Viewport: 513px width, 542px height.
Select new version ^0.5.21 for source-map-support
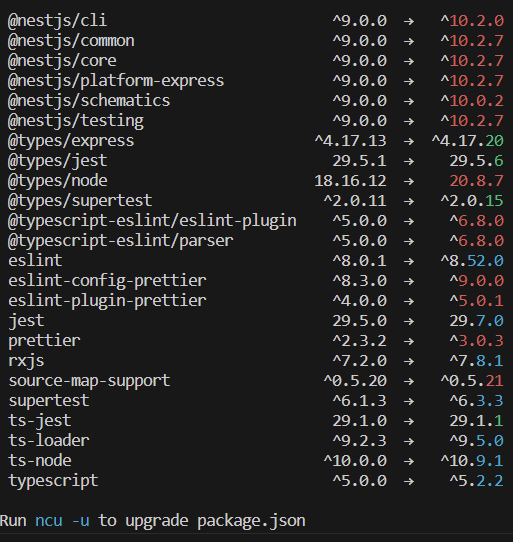click(x=472, y=381)
